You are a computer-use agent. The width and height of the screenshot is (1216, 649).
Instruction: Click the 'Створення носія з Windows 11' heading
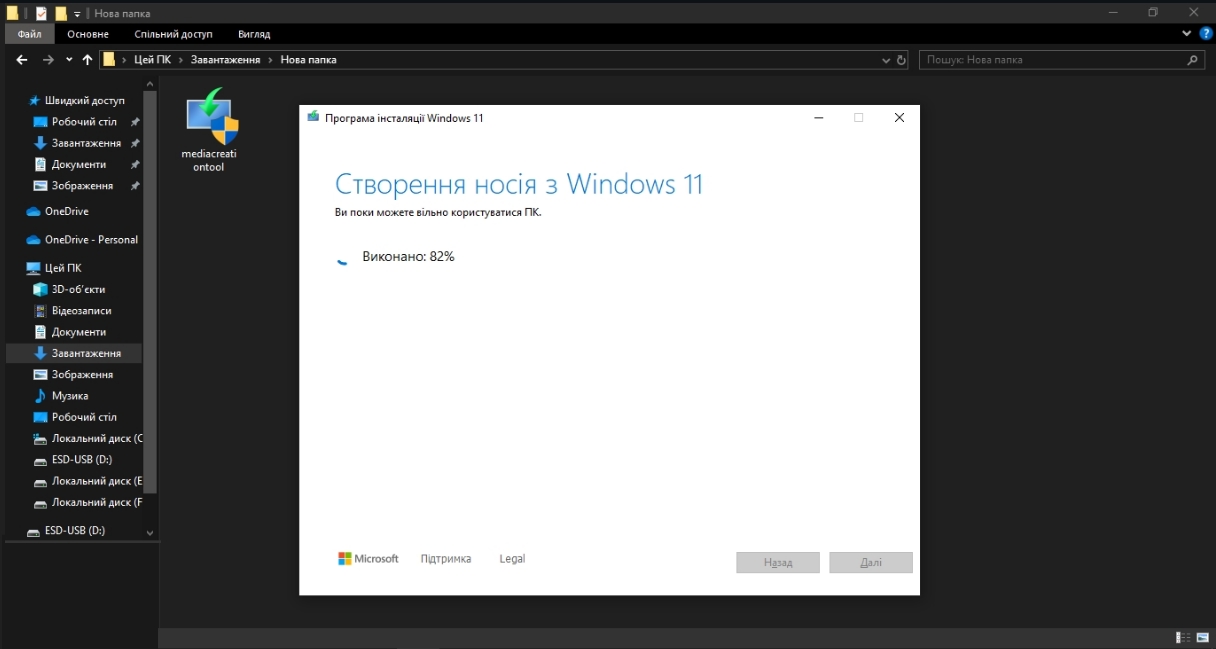pyautogui.click(x=519, y=185)
